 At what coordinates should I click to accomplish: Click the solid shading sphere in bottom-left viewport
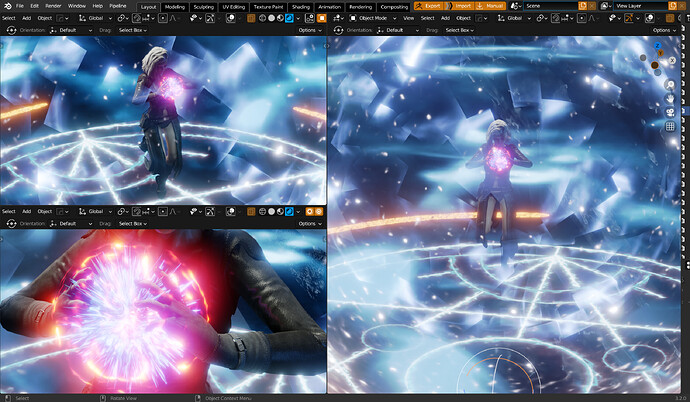(272, 212)
